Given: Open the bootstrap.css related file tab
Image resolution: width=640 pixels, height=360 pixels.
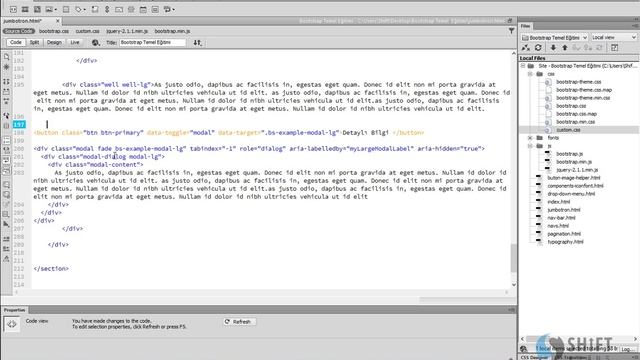Looking at the screenshot, I should 54,31.
